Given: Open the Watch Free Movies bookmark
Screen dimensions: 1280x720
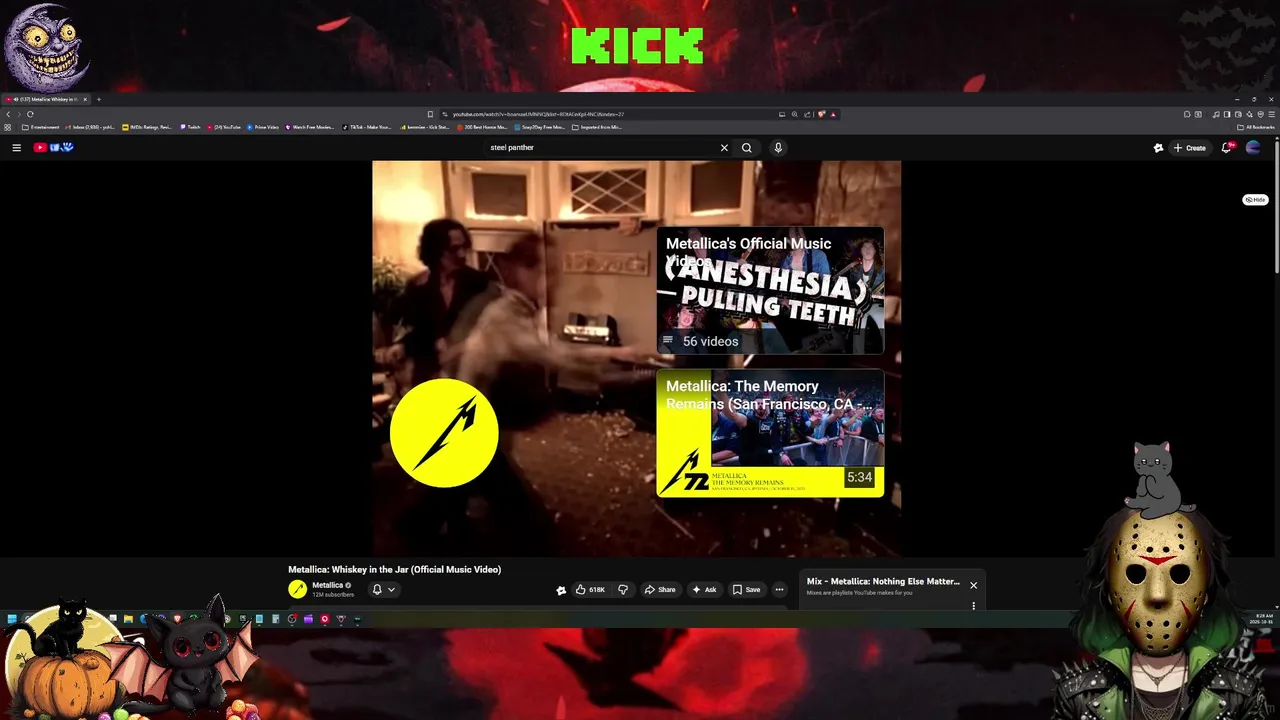Looking at the screenshot, I should (x=310, y=127).
